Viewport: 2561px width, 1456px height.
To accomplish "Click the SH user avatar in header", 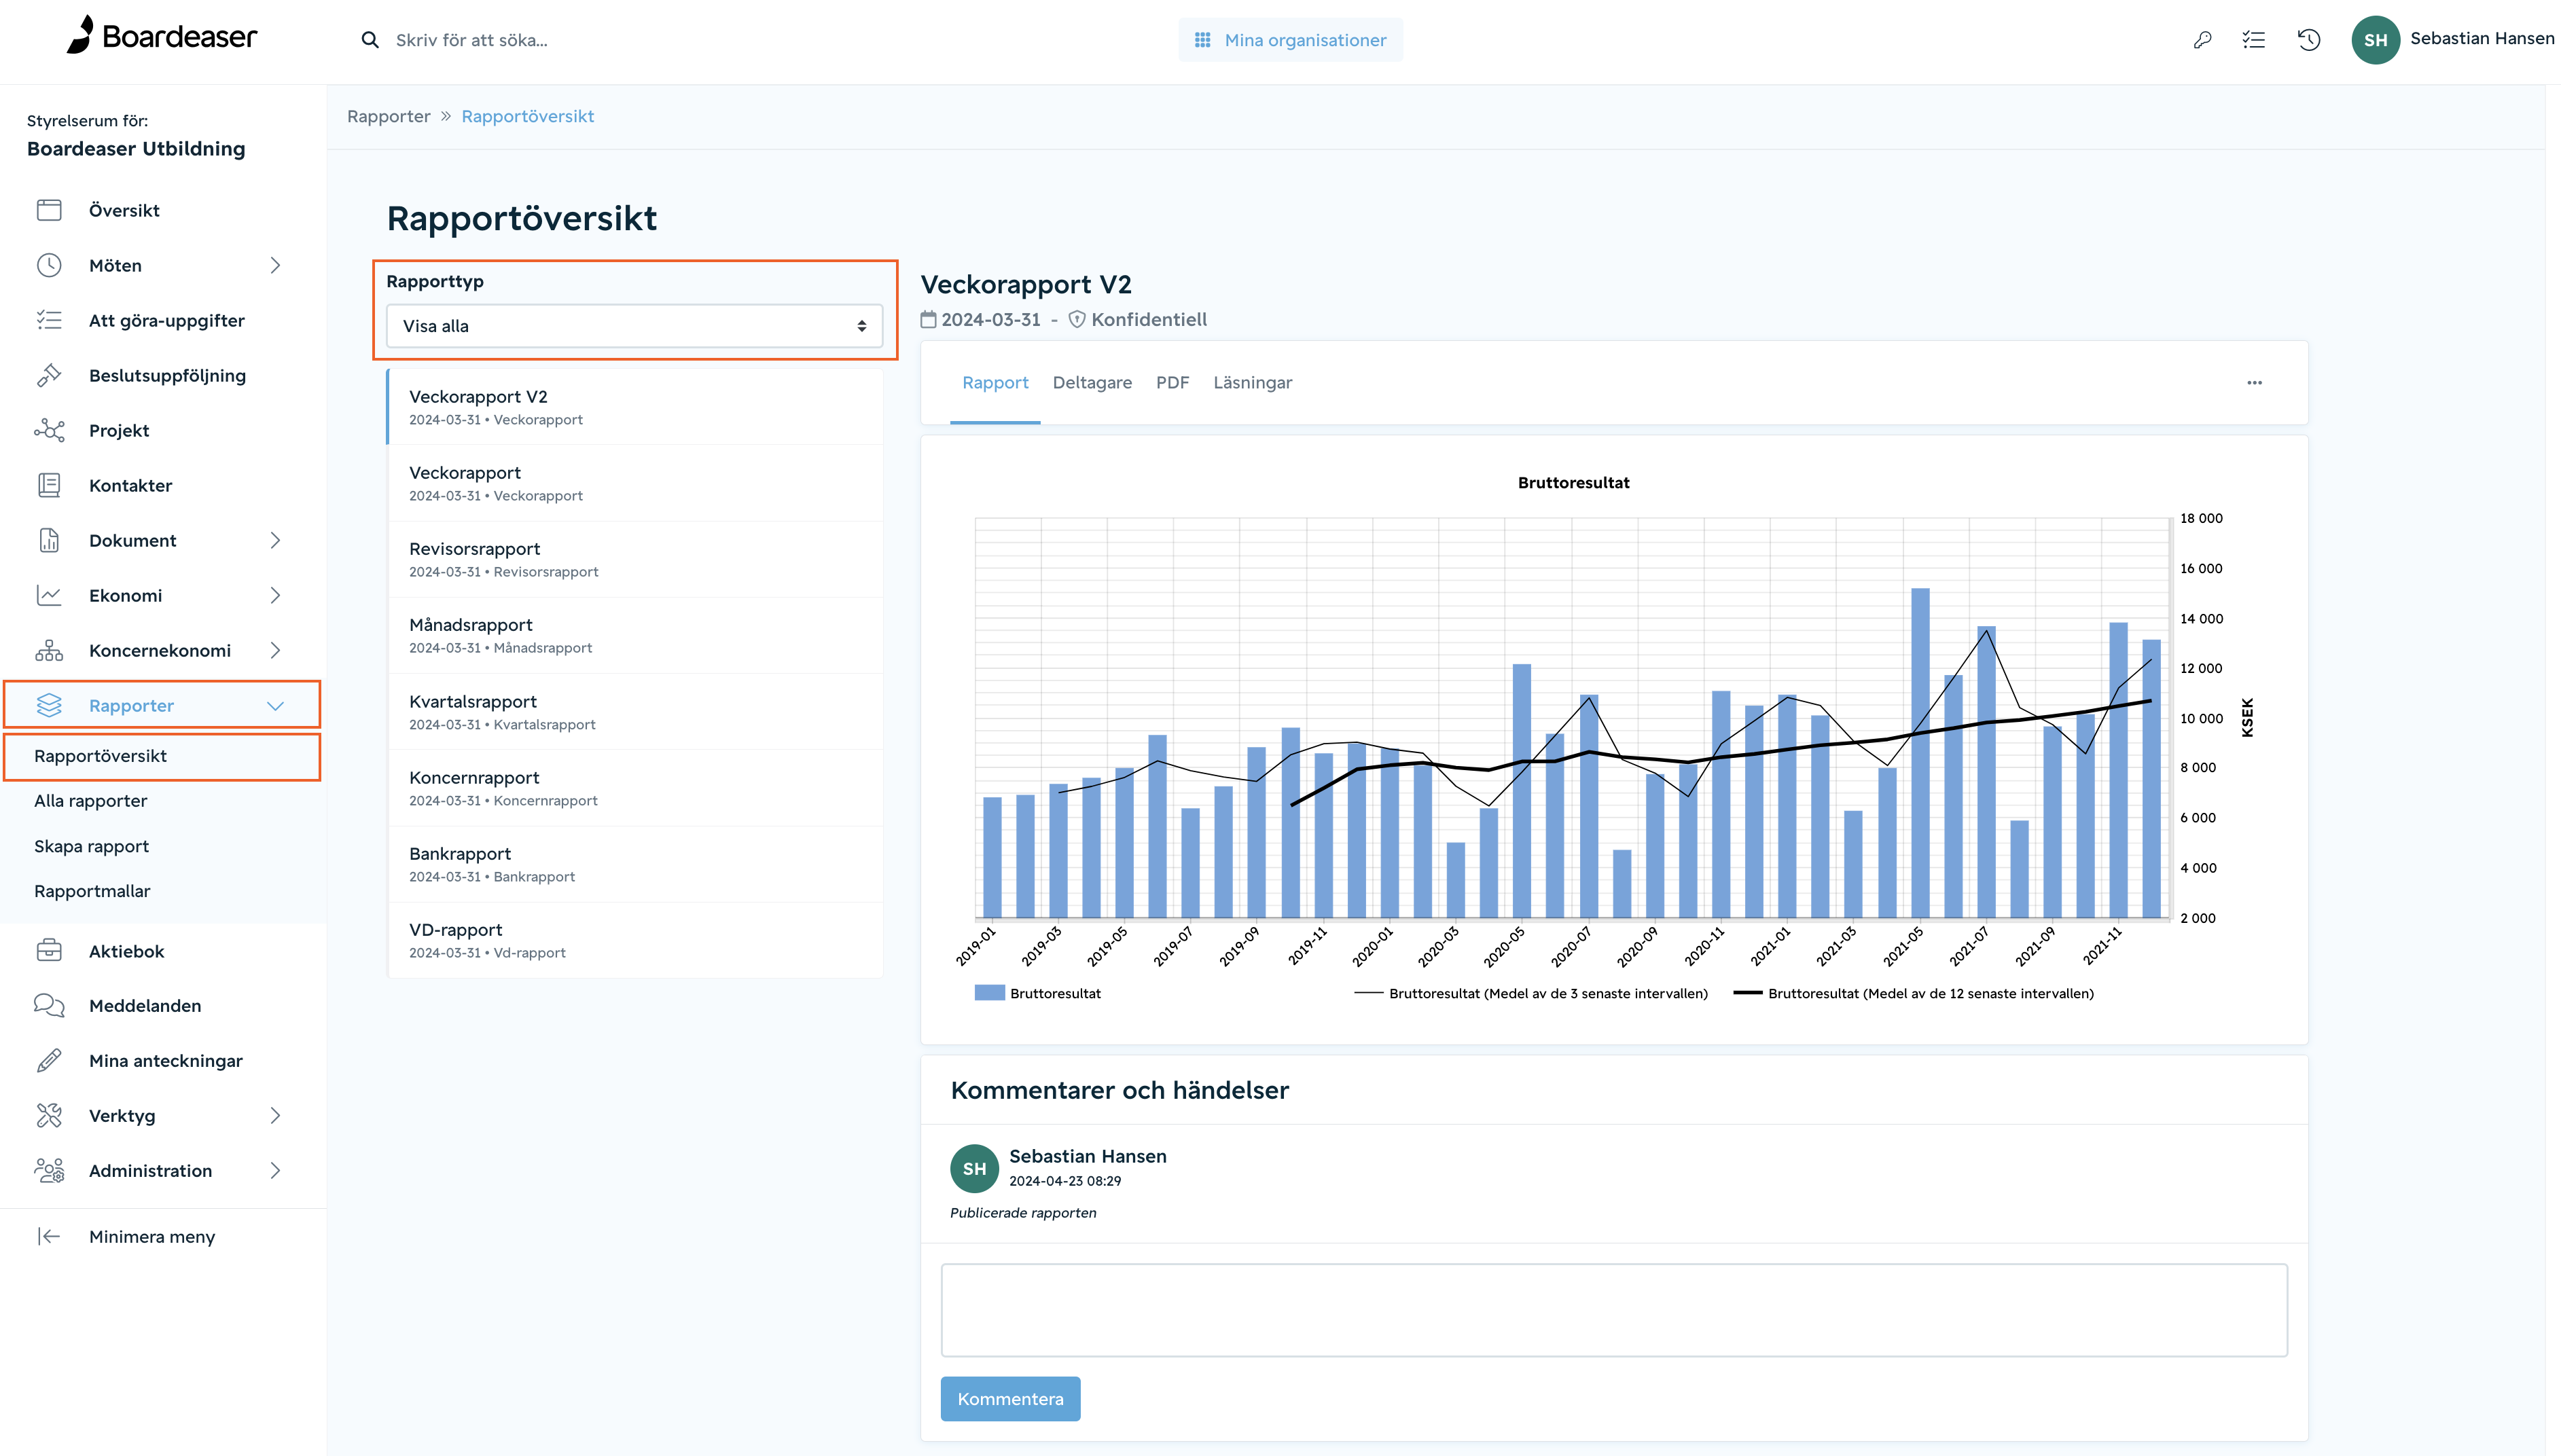I will [x=2376, y=40].
